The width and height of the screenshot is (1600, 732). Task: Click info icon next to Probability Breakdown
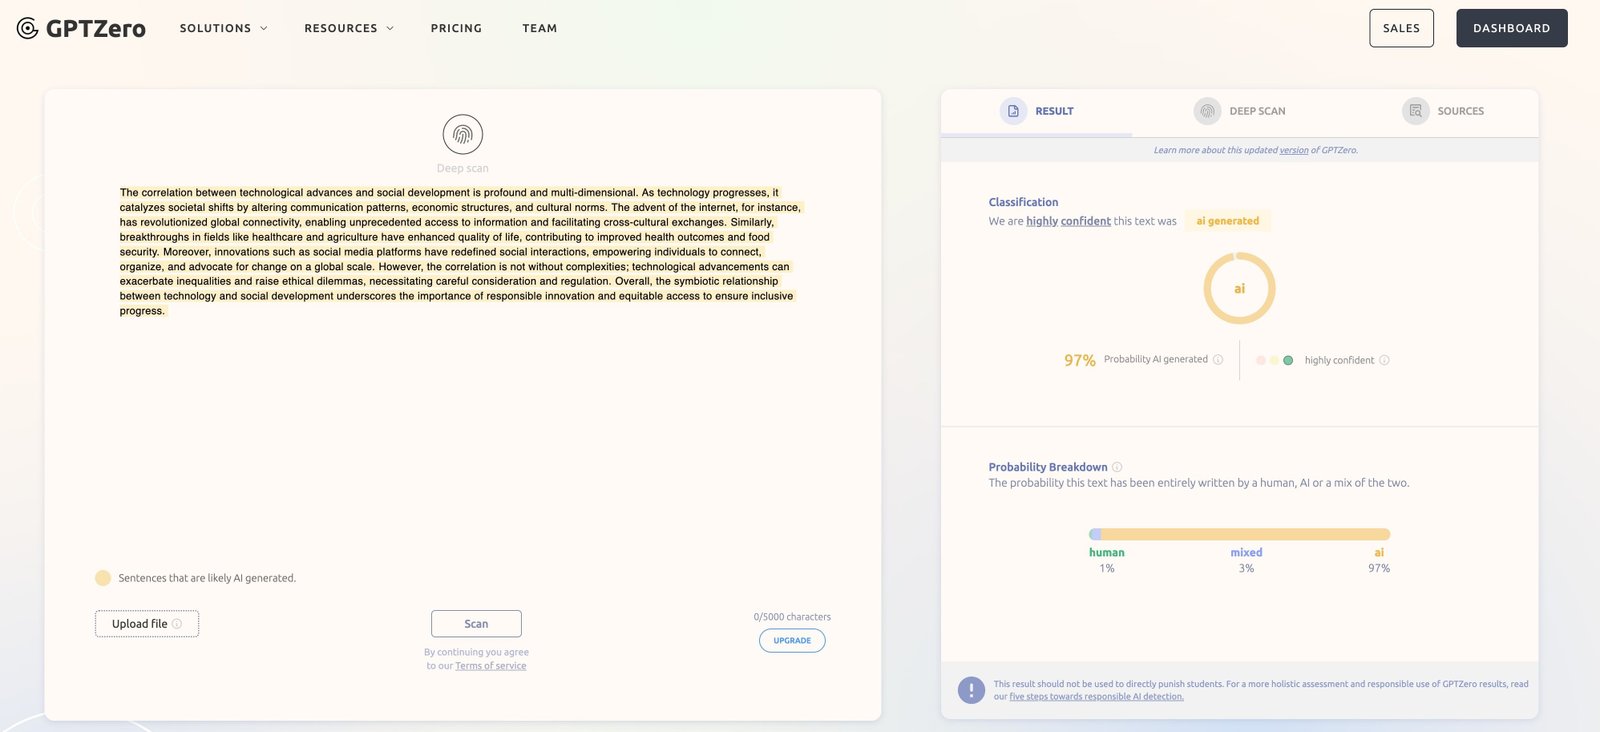(x=1117, y=467)
